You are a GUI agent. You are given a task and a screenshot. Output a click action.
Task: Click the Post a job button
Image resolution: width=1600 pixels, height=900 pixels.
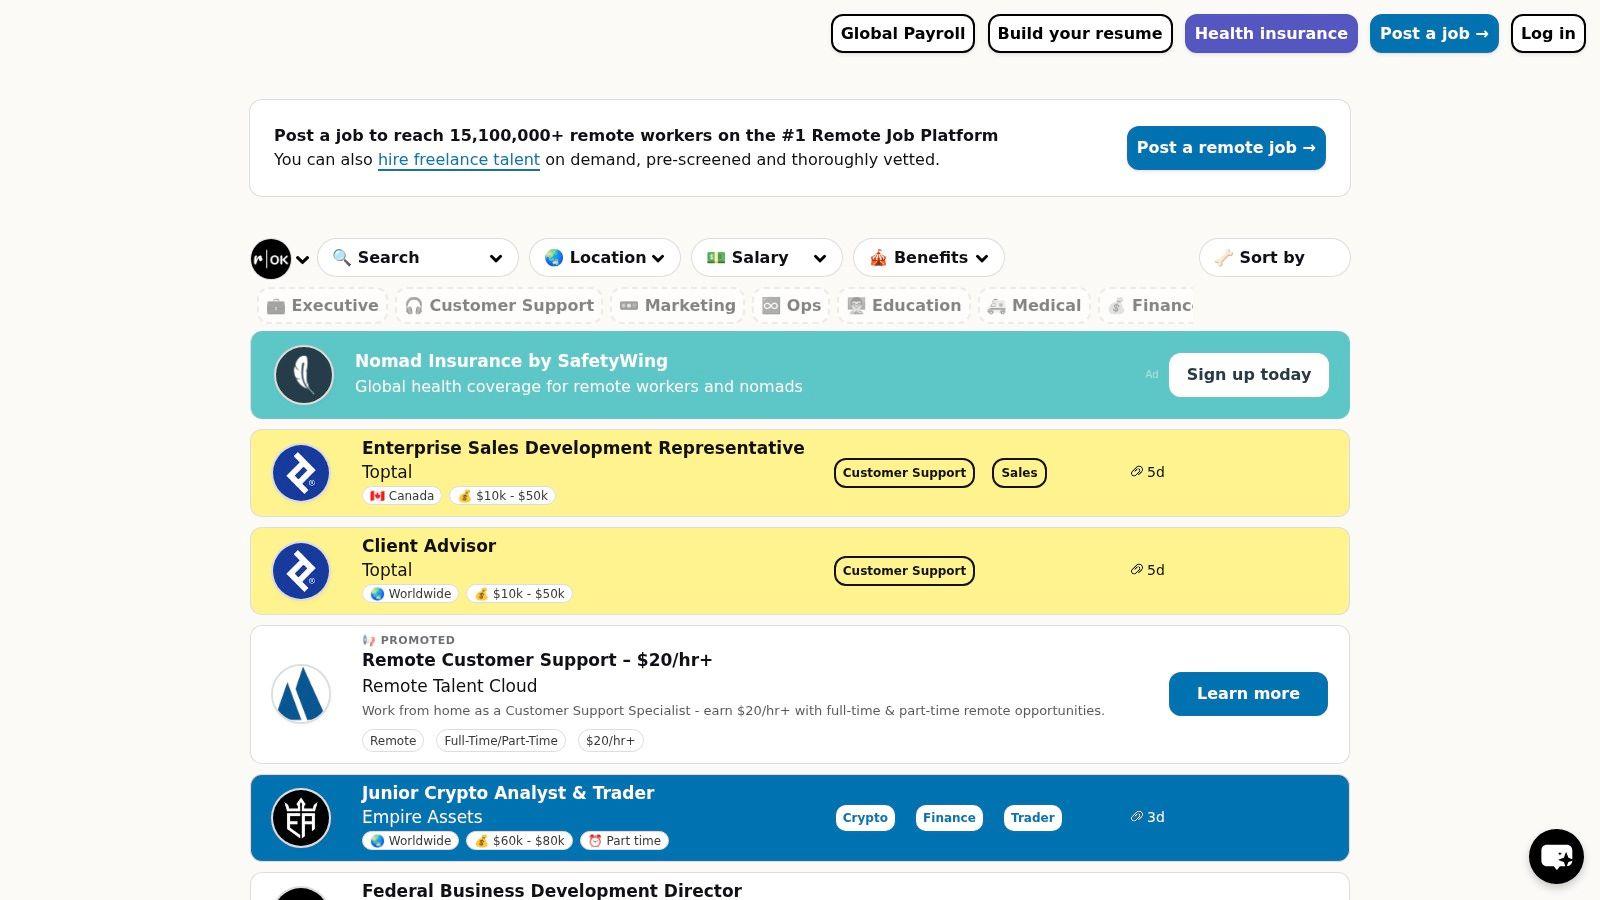coord(1434,34)
